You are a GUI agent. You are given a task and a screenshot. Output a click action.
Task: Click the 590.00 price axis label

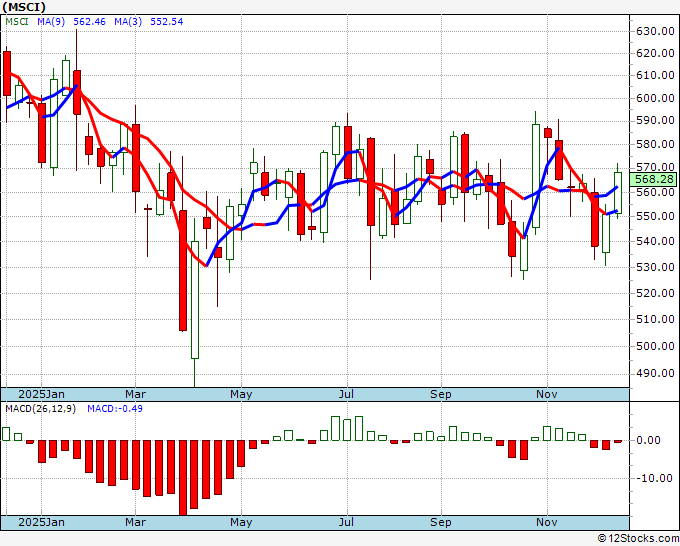point(655,121)
